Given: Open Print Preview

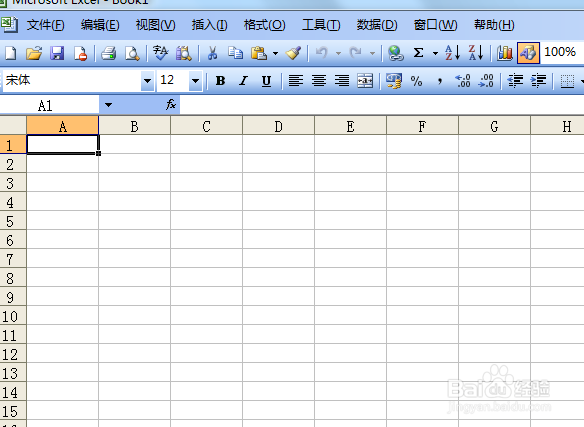Looking at the screenshot, I should coord(132,53).
